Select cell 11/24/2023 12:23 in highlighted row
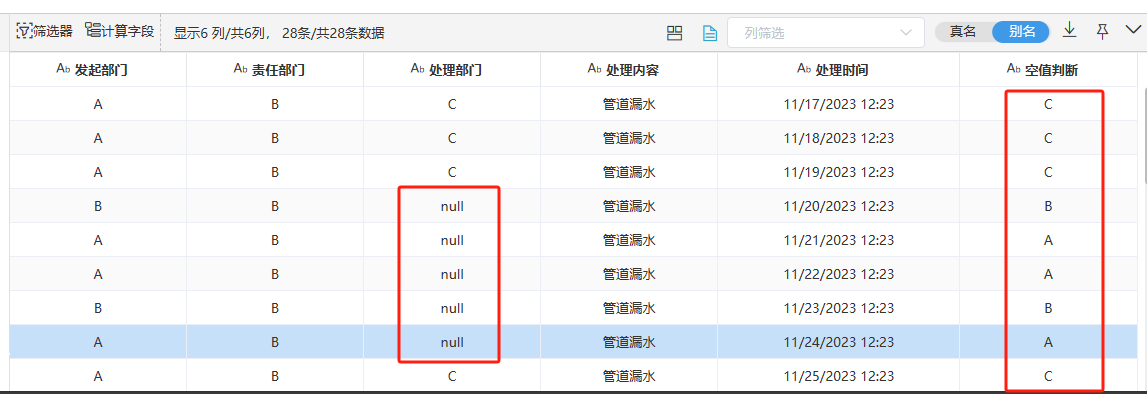 coord(838,341)
